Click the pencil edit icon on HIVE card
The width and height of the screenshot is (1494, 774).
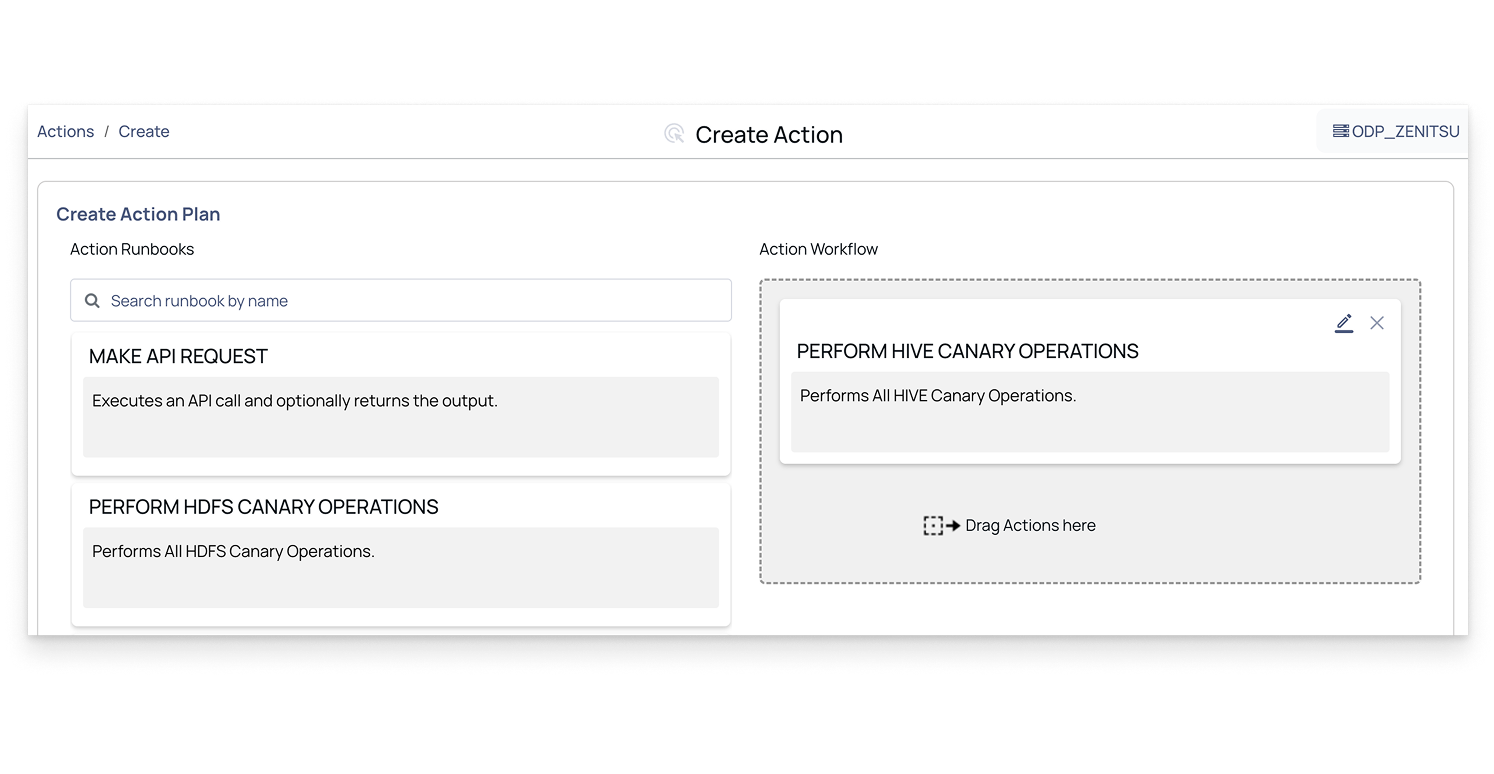(x=1344, y=323)
